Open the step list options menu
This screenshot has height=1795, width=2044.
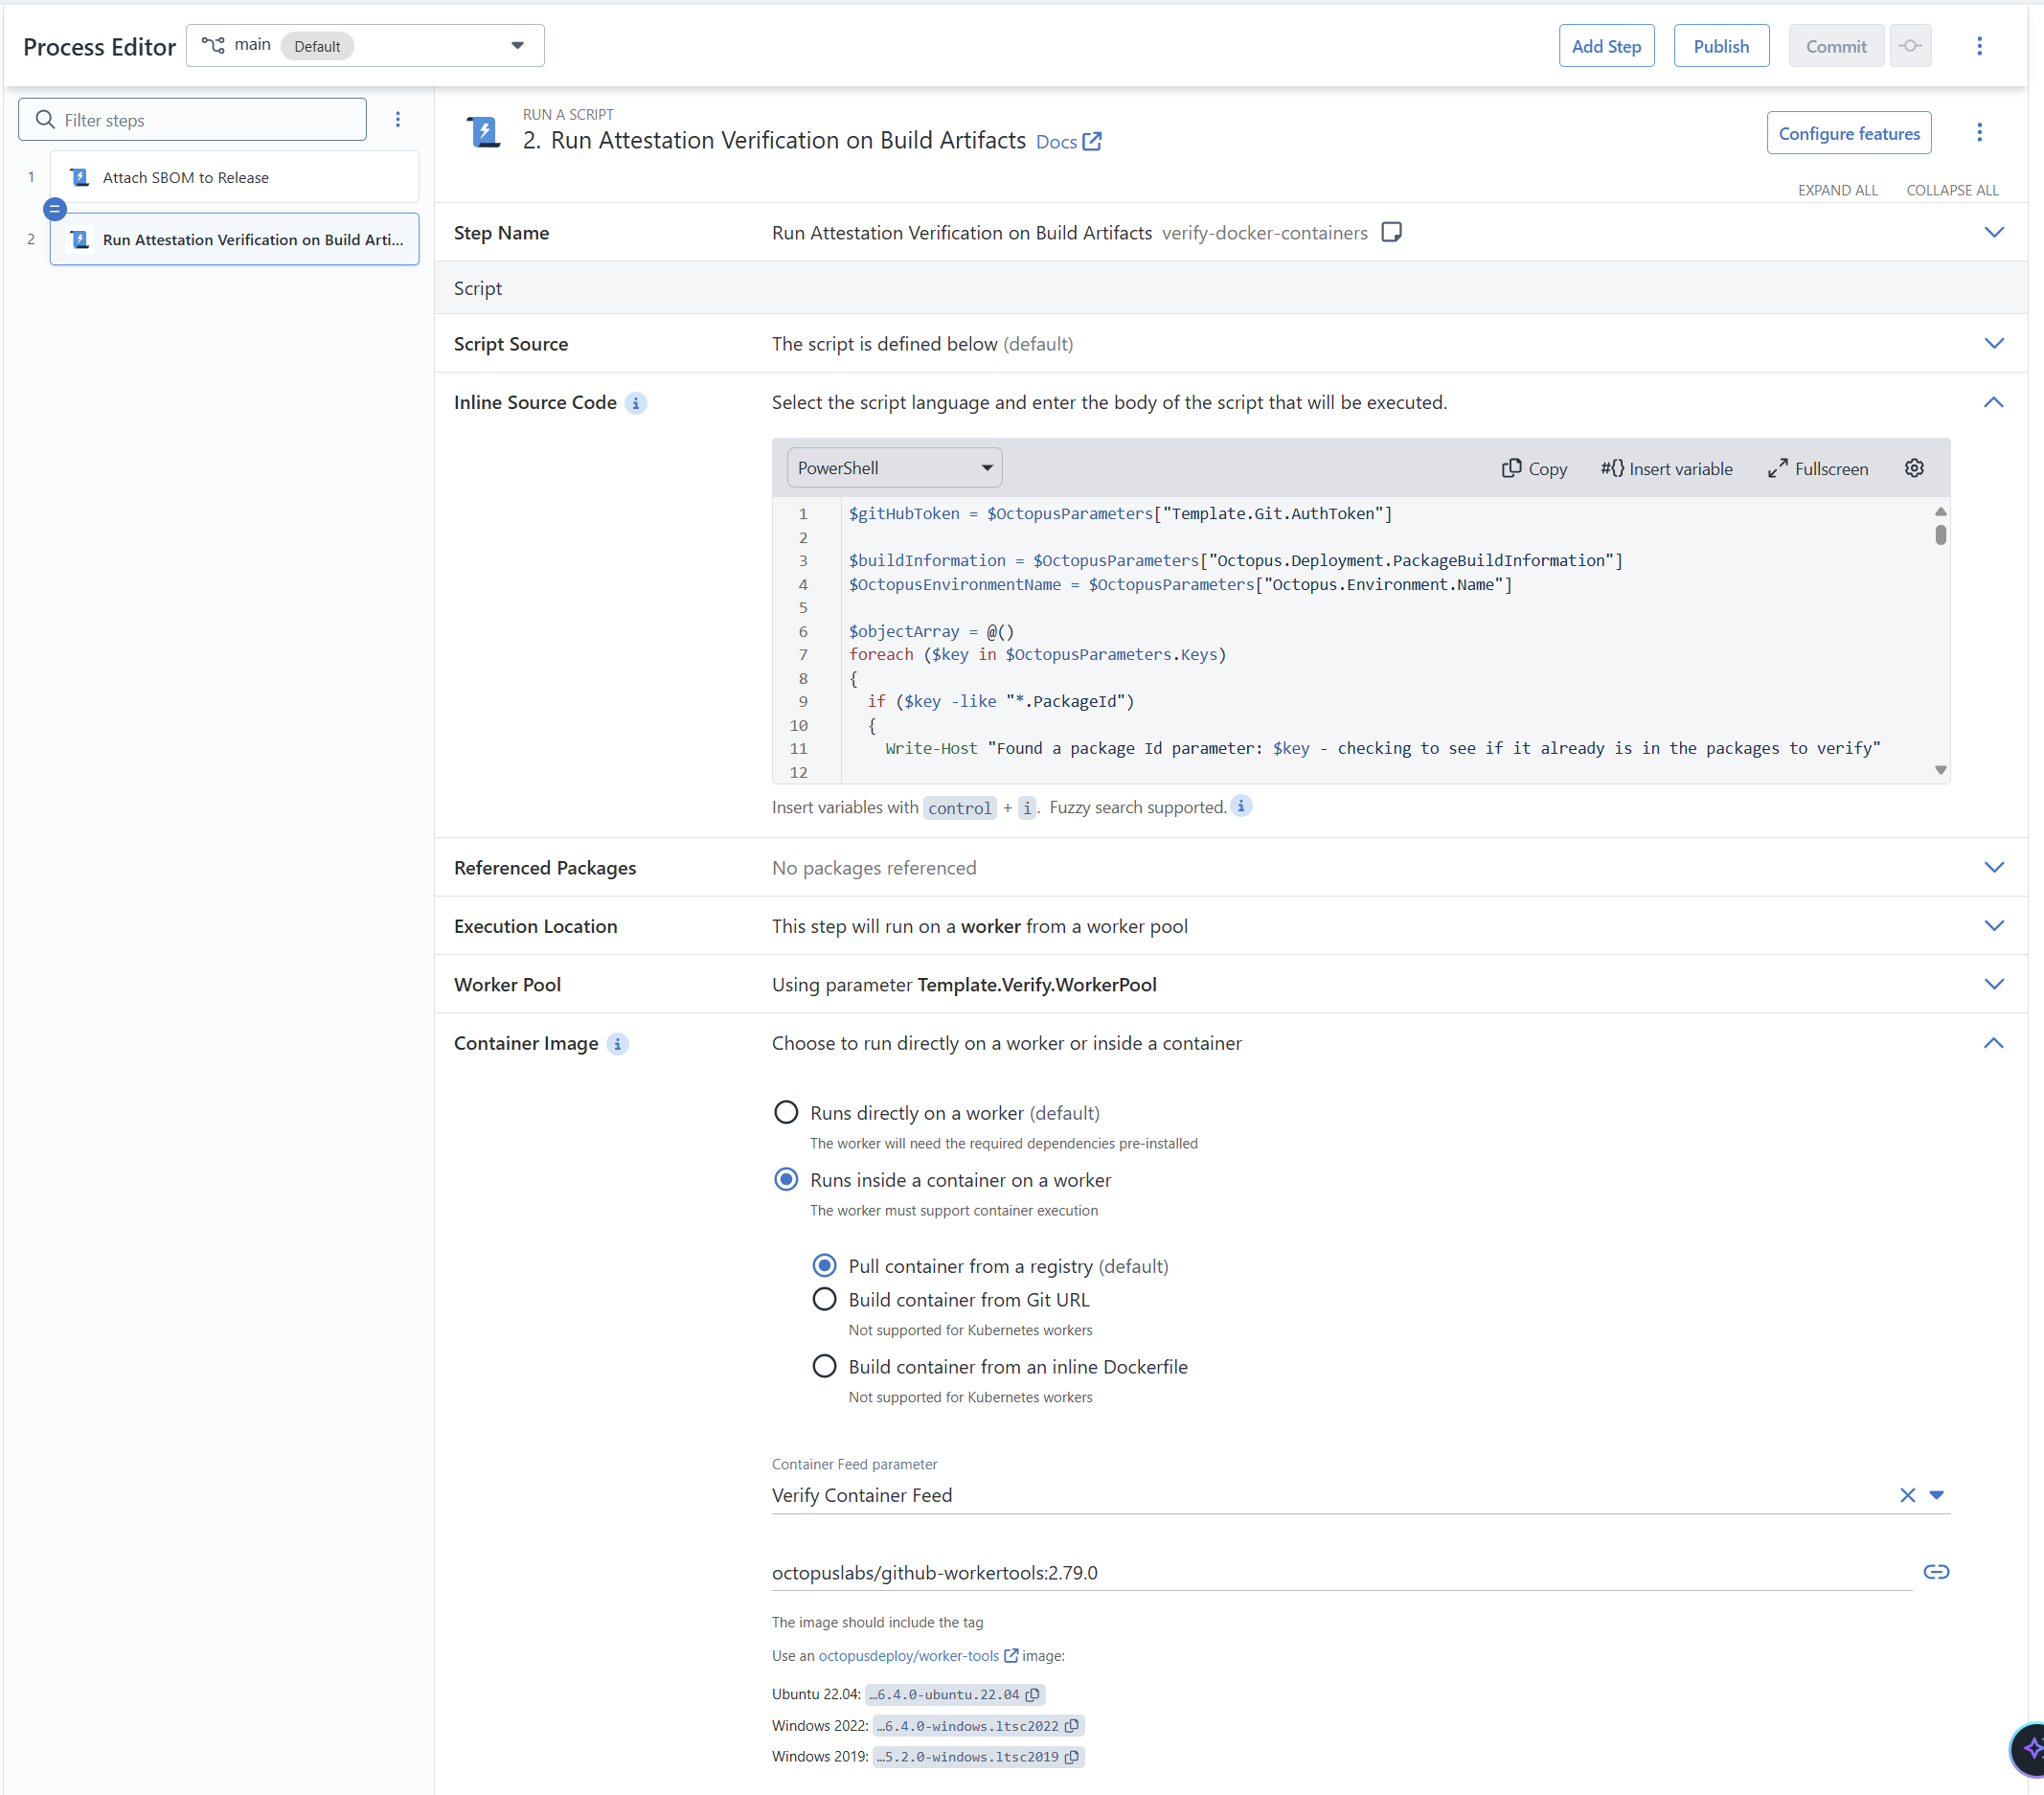coord(398,119)
